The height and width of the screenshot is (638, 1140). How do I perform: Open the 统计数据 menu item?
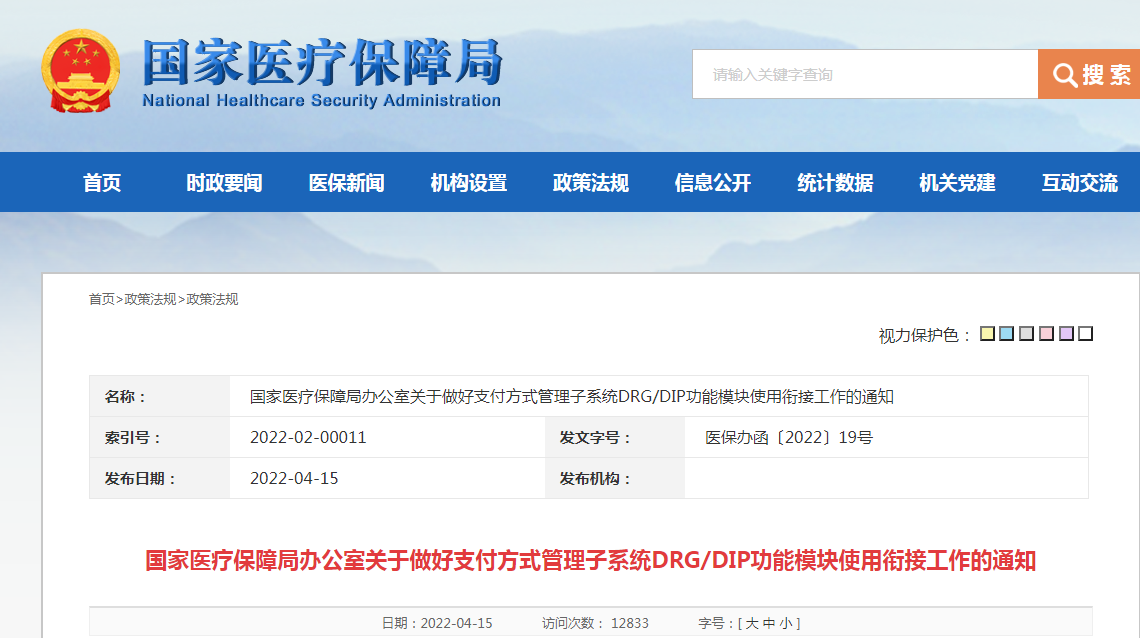(x=835, y=182)
